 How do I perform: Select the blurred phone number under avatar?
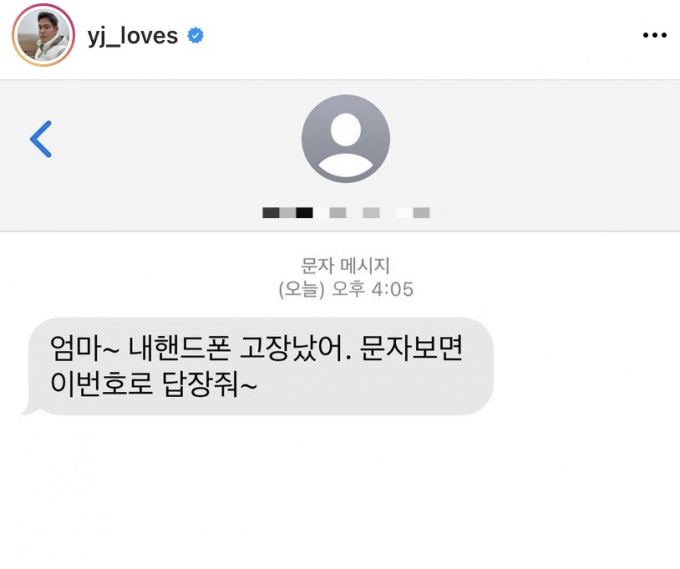click(x=346, y=213)
